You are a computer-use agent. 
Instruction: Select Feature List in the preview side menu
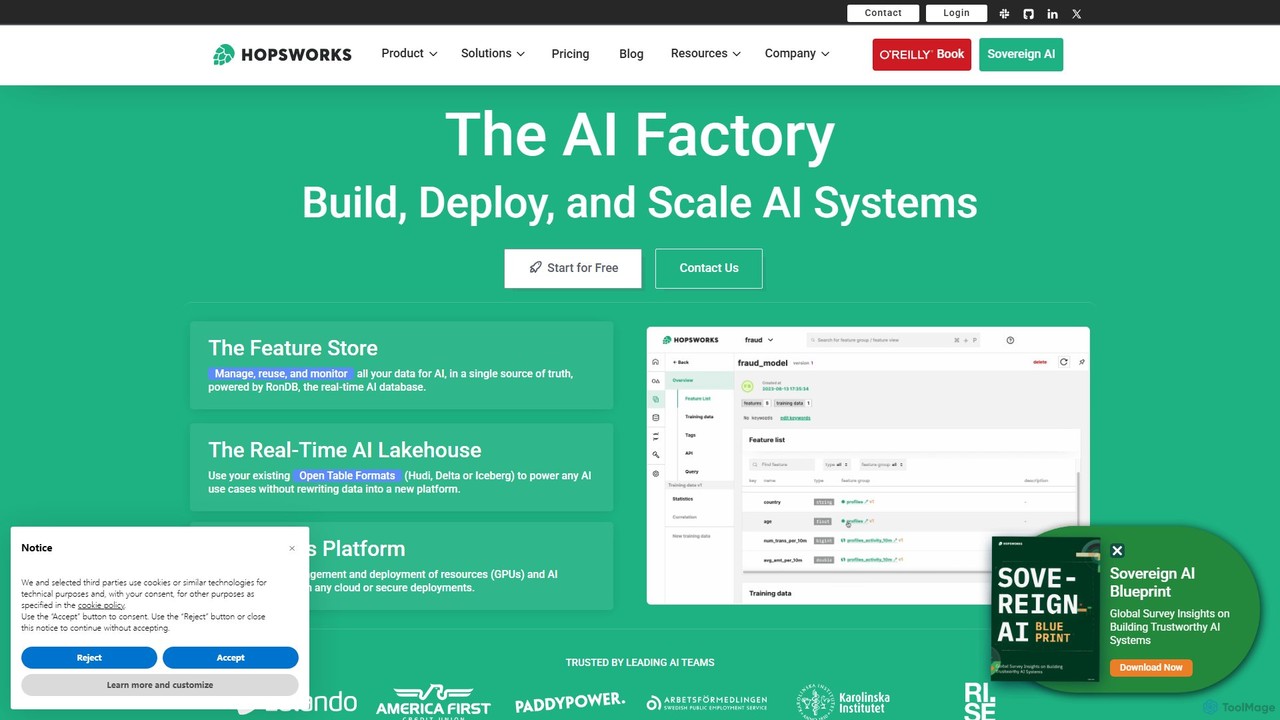click(698, 398)
